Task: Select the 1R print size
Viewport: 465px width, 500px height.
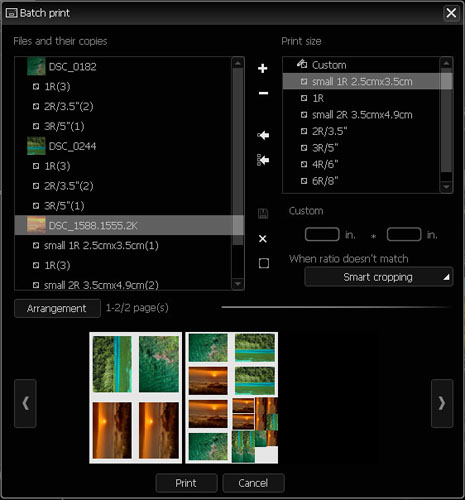Action: 361,98
